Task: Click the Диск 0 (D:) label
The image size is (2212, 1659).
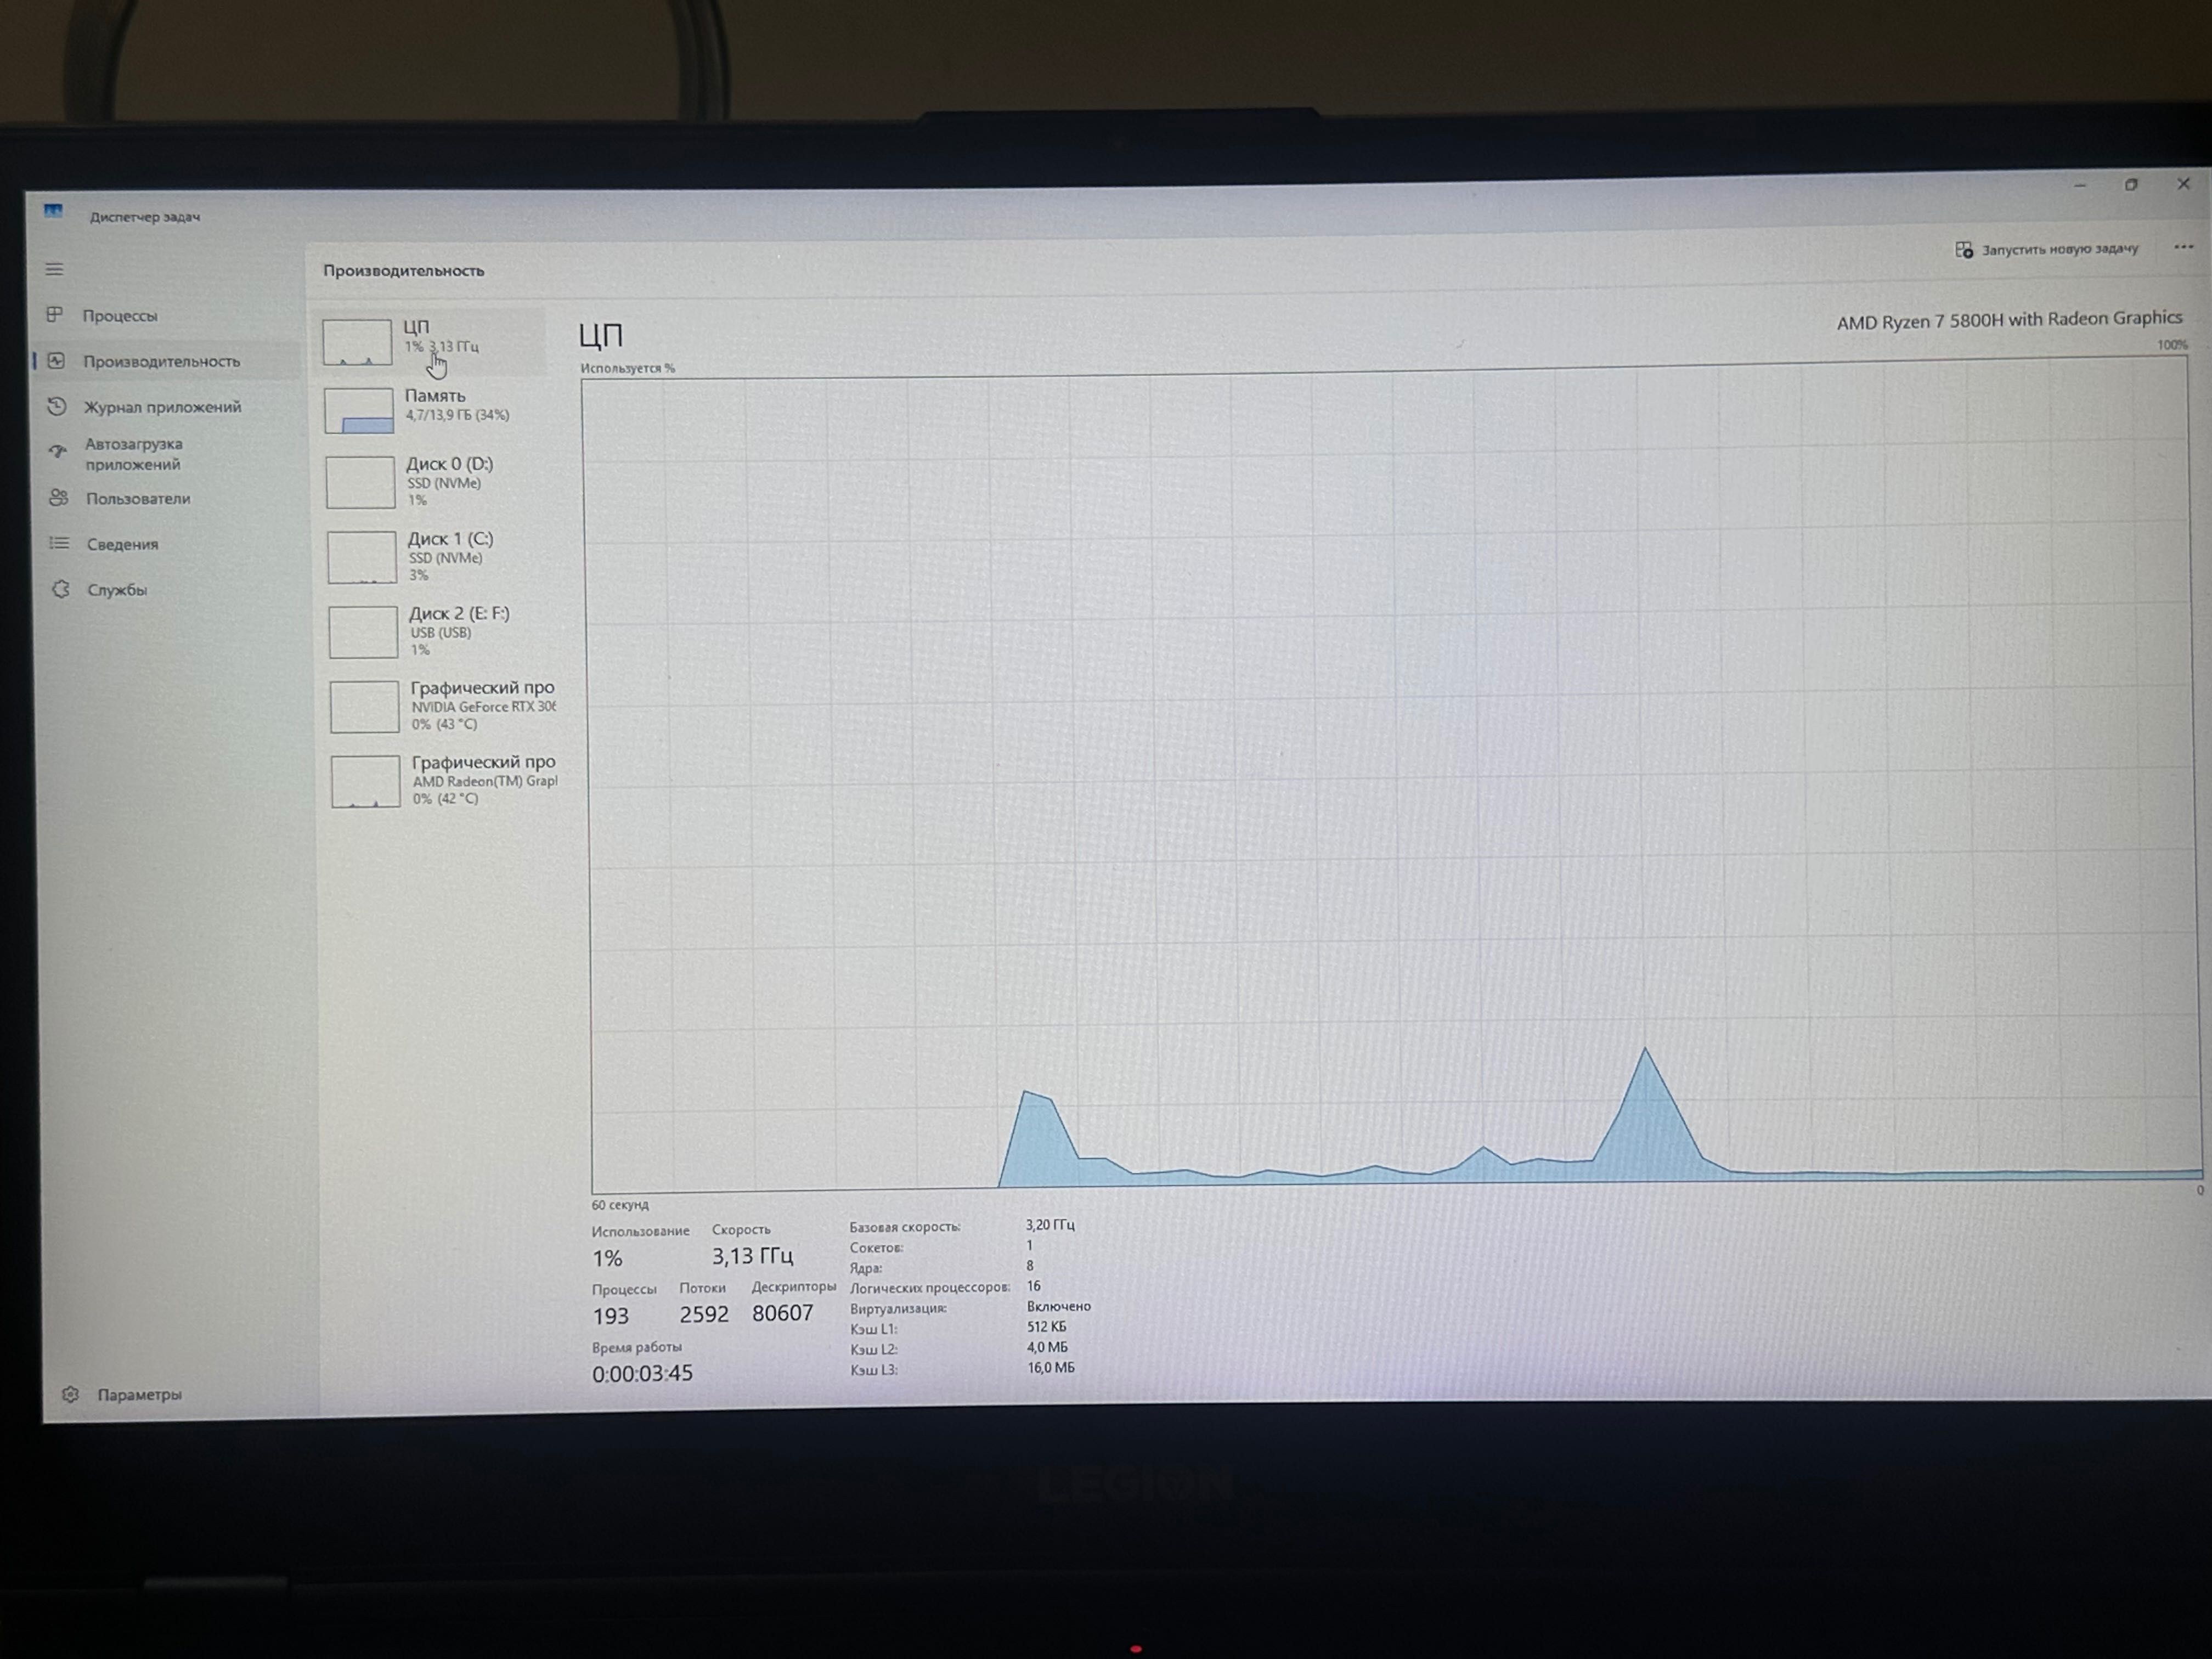Action: click(x=450, y=464)
